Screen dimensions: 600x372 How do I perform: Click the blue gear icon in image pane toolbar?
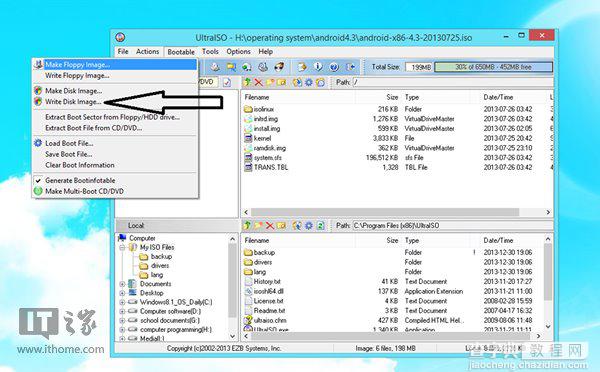click(308, 82)
